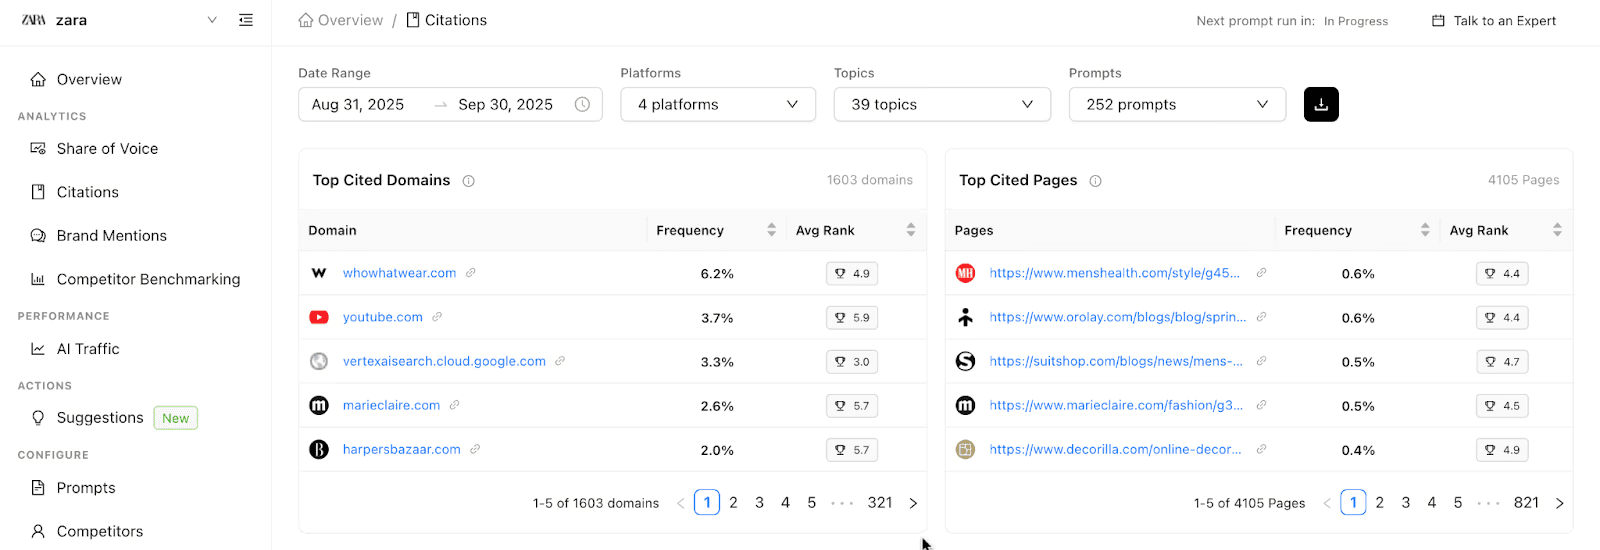Open Prompts configuration page
The width and height of the screenshot is (1600, 550).
click(x=86, y=487)
